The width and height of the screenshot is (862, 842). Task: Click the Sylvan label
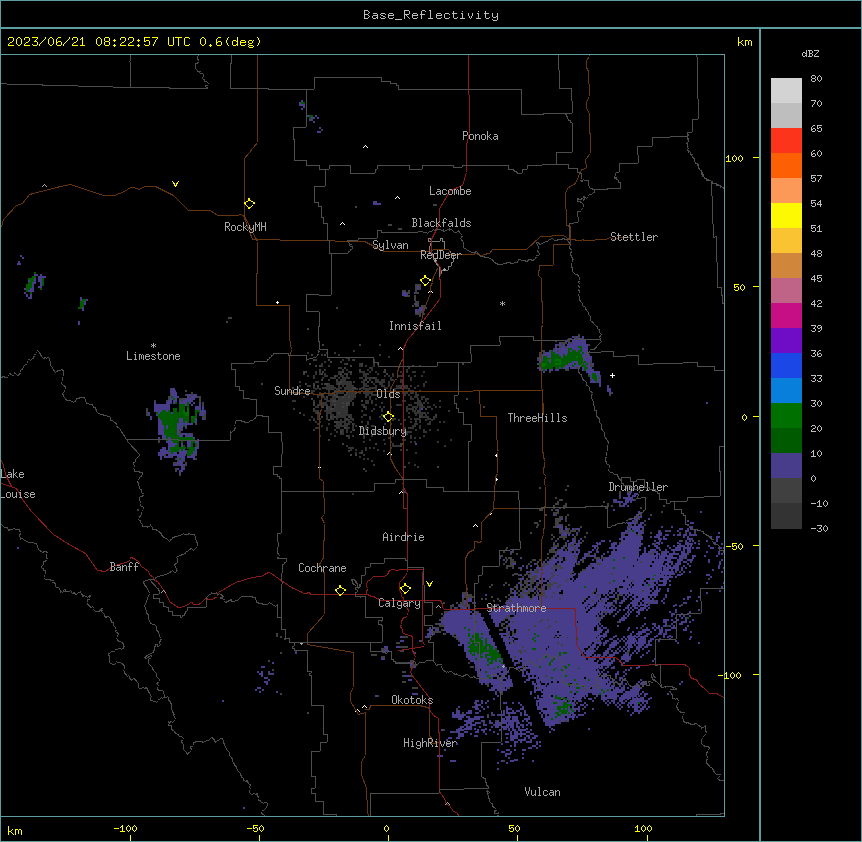pyautogui.click(x=390, y=245)
